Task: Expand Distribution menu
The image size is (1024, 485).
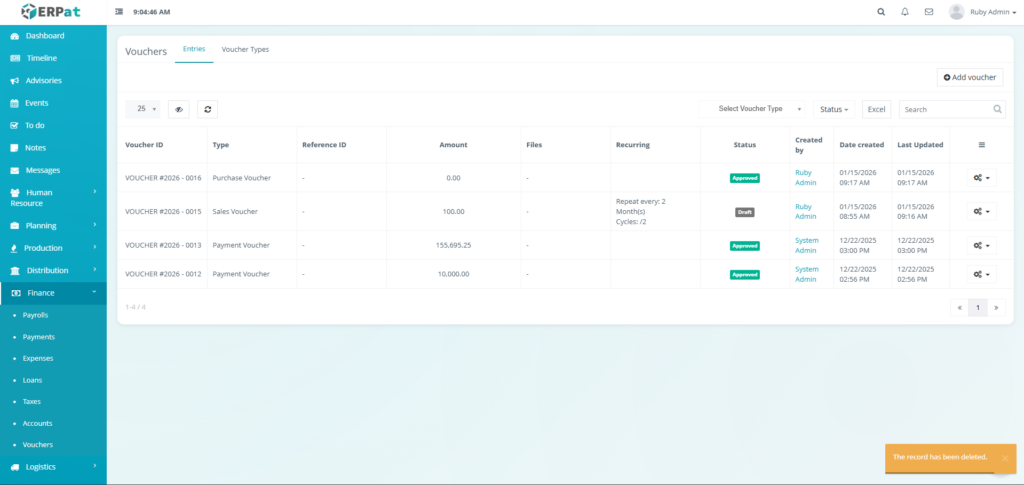Action: pyautogui.click(x=53, y=270)
